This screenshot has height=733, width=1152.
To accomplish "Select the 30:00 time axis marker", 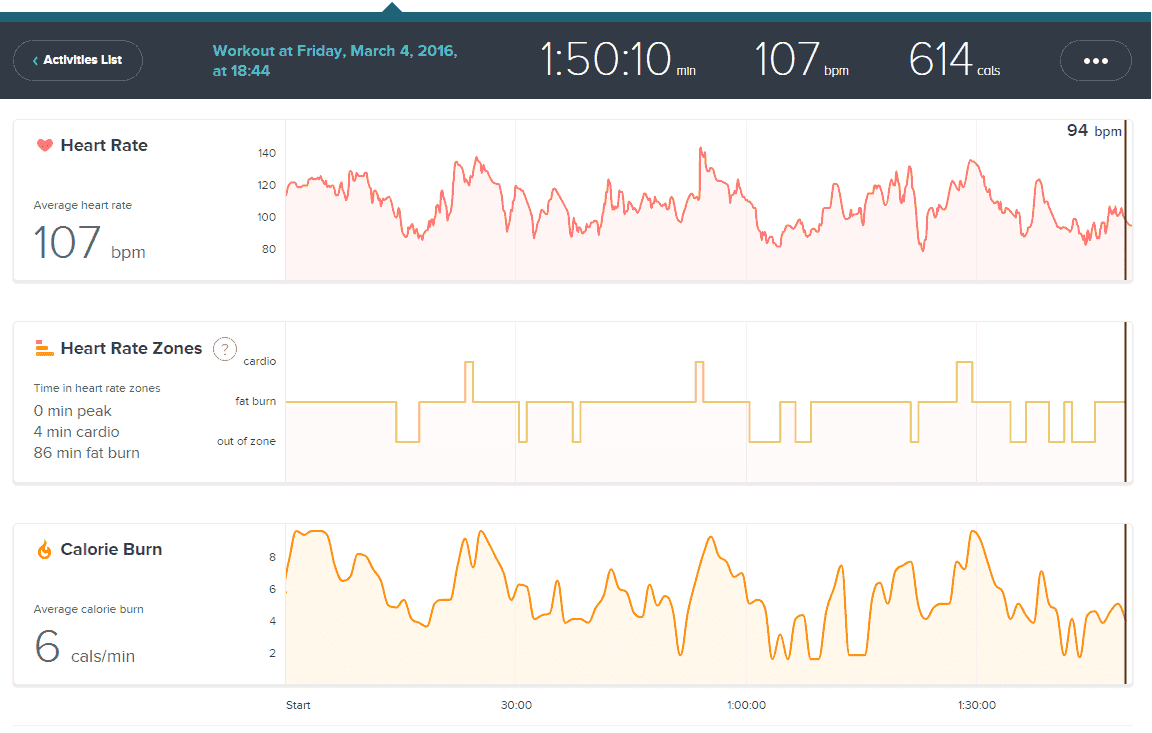I will (516, 705).
